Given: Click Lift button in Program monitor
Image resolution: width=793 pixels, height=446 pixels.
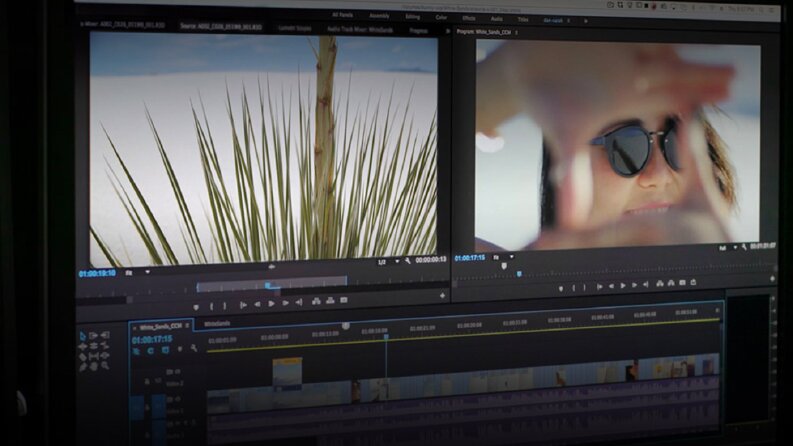Looking at the screenshot, I should click(660, 284).
